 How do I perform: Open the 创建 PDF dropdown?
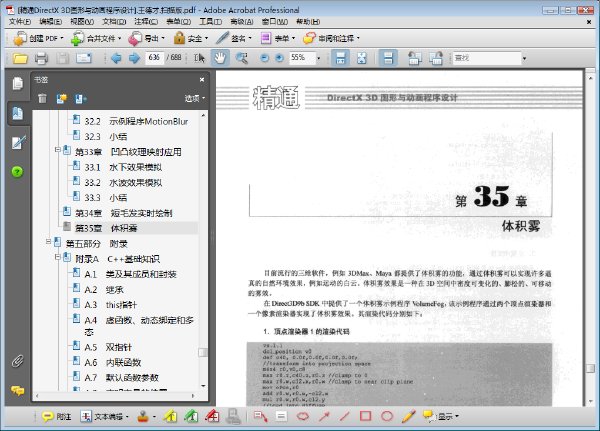(38, 38)
